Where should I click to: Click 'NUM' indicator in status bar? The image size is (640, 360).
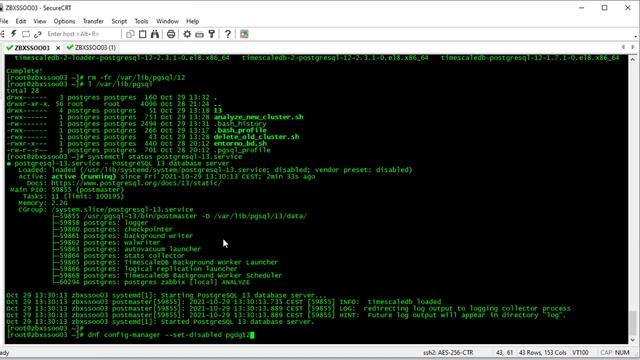click(x=622, y=352)
